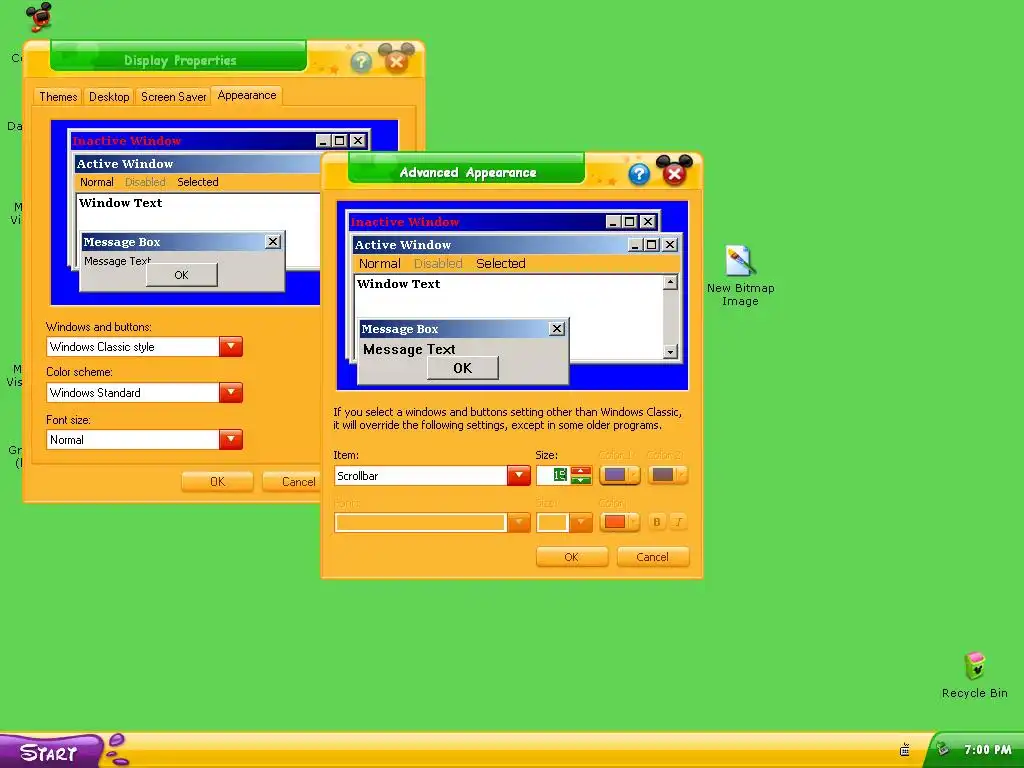The height and width of the screenshot is (768, 1024).
Task: Open the Color scheme dropdown
Action: click(x=231, y=392)
